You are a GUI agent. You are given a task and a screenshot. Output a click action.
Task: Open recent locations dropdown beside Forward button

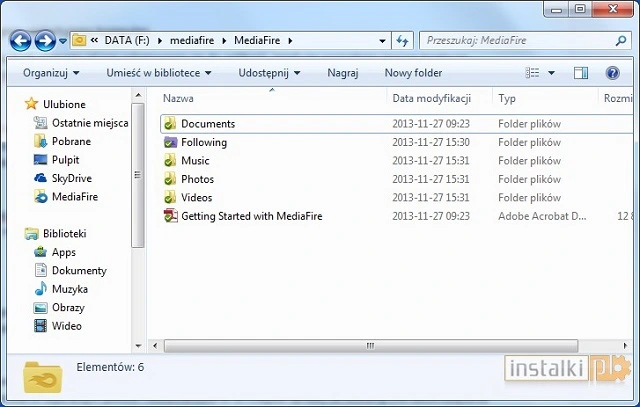pyautogui.click(x=63, y=41)
